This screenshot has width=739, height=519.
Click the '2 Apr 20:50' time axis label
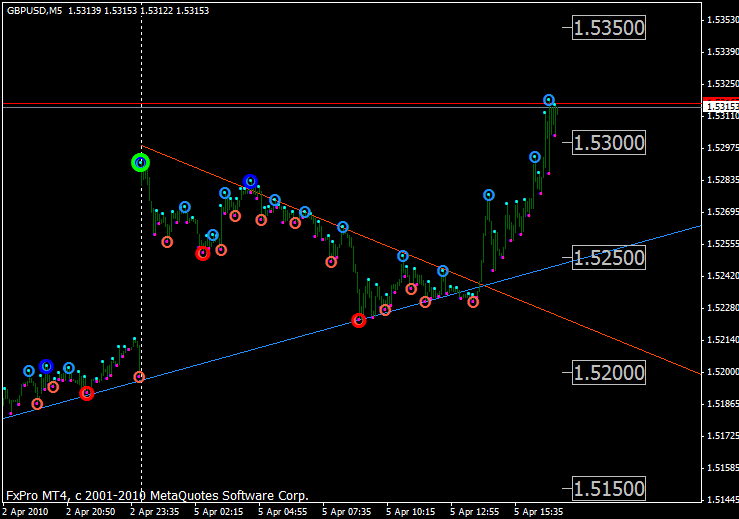[90, 512]
